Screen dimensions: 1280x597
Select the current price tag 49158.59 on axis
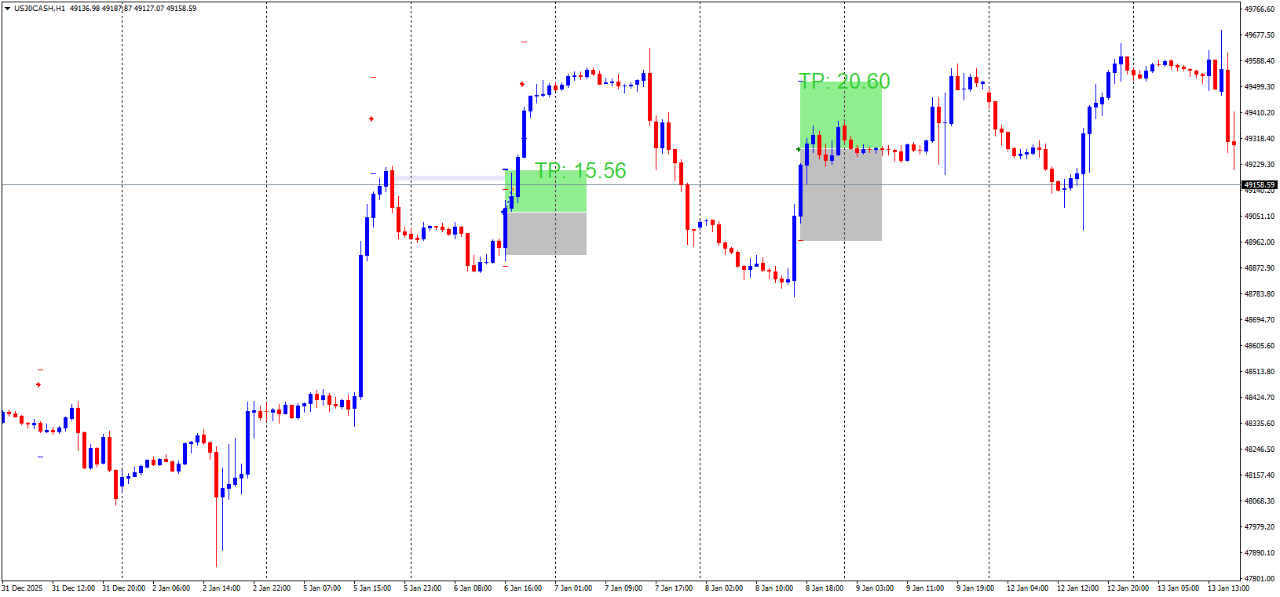1258,185
